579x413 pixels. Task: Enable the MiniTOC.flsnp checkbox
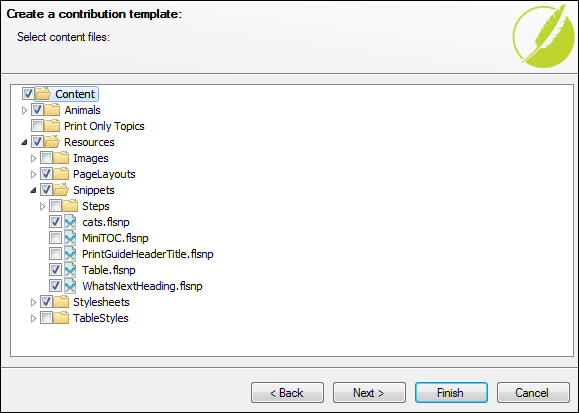[x=55, y=238]
